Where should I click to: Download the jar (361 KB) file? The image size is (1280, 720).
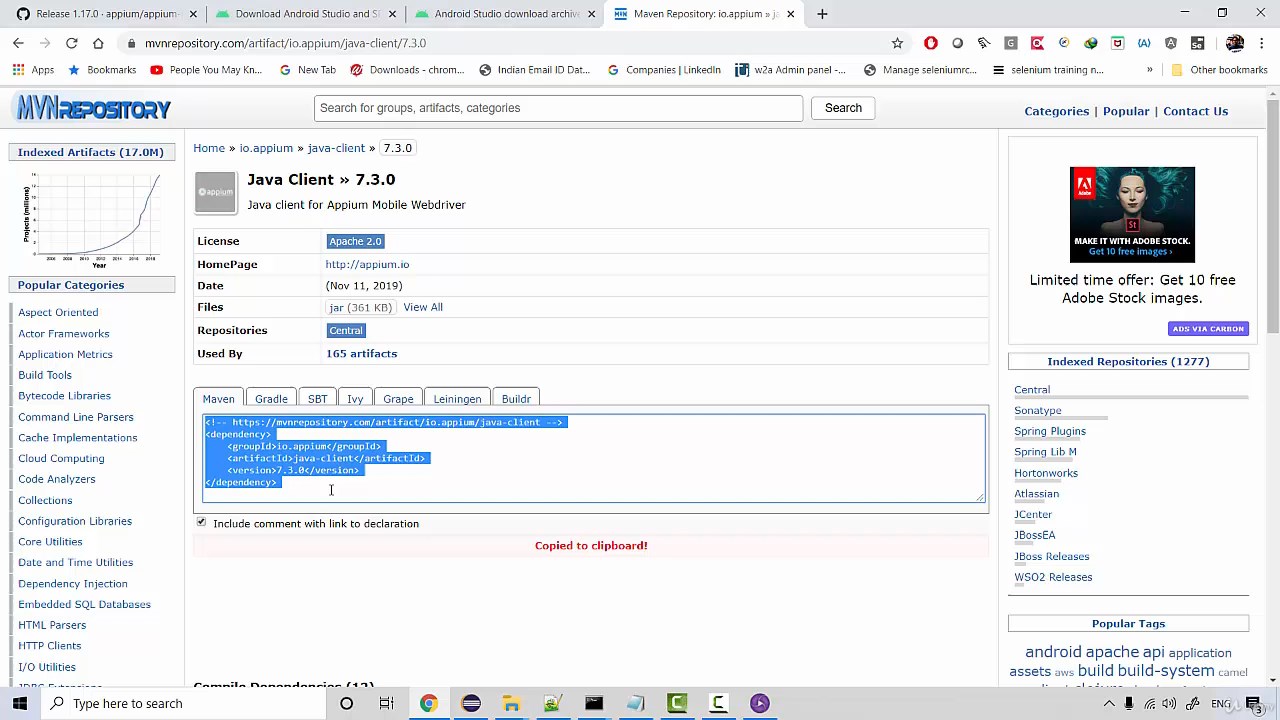pyautogui.click(x=360, y=308)
